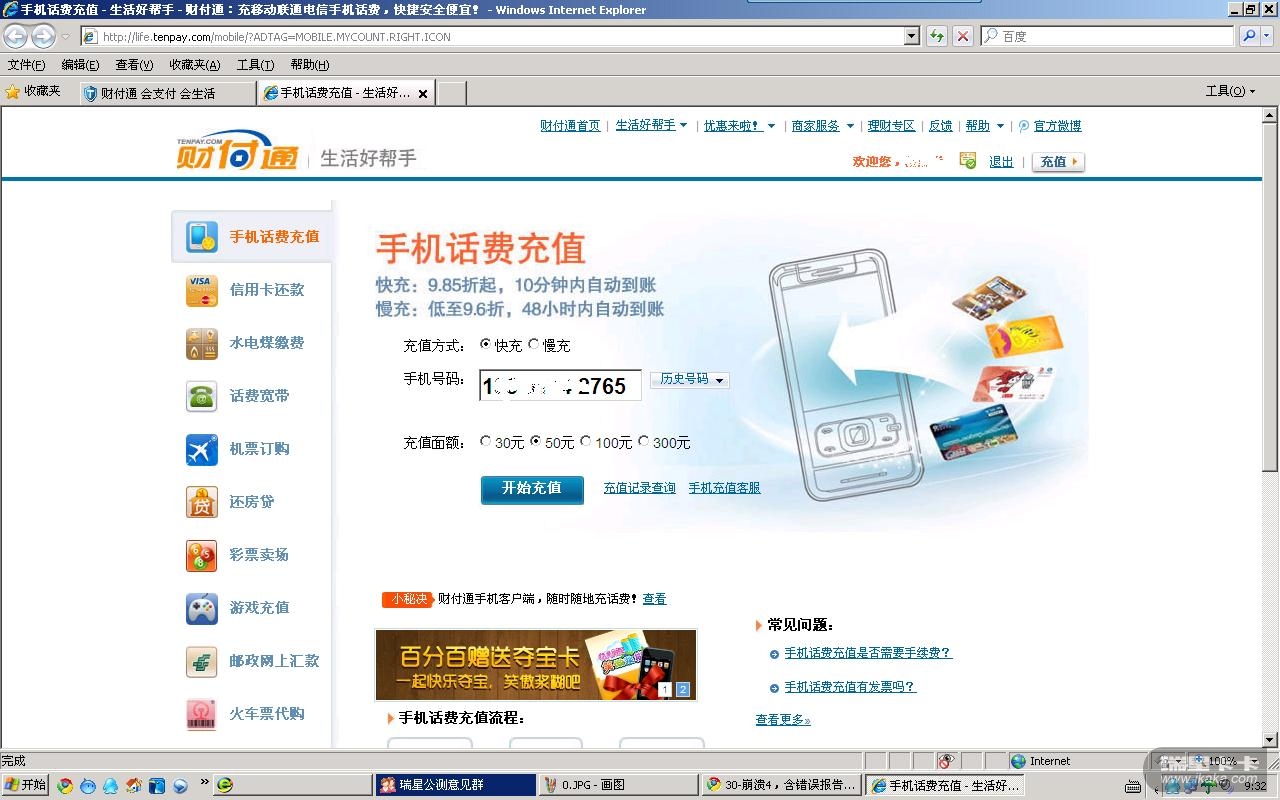Open the Windows 开始 Start button
This screenshot has width=1280, height=800.
(x=26, y=785)
